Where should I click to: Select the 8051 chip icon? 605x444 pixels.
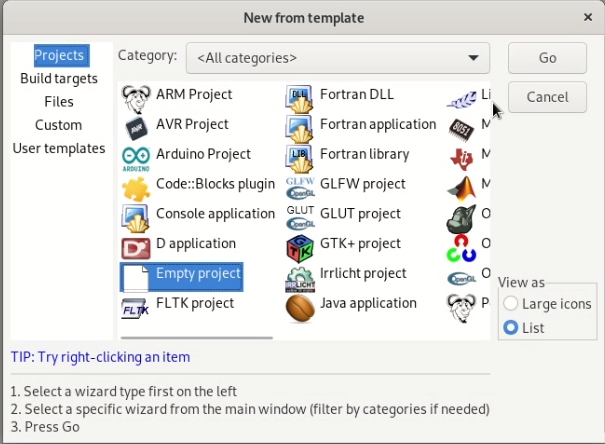click(x=461, y=129)
